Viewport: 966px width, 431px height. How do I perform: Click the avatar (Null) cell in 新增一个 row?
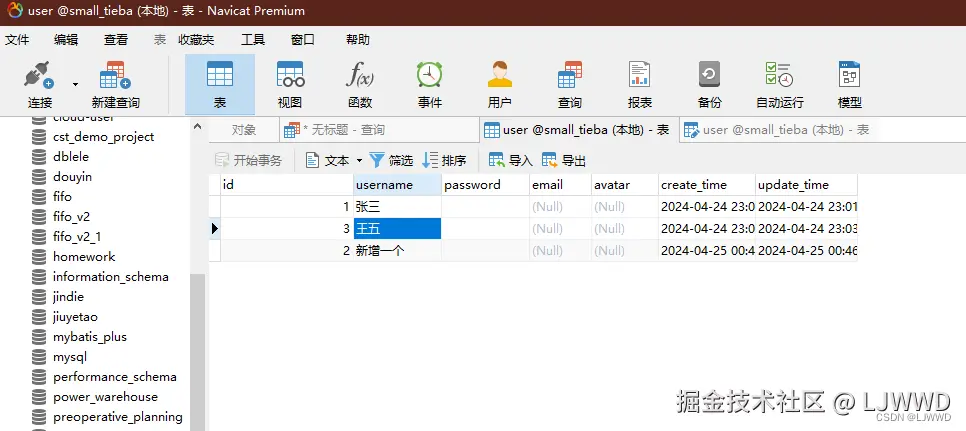(625, 251)
